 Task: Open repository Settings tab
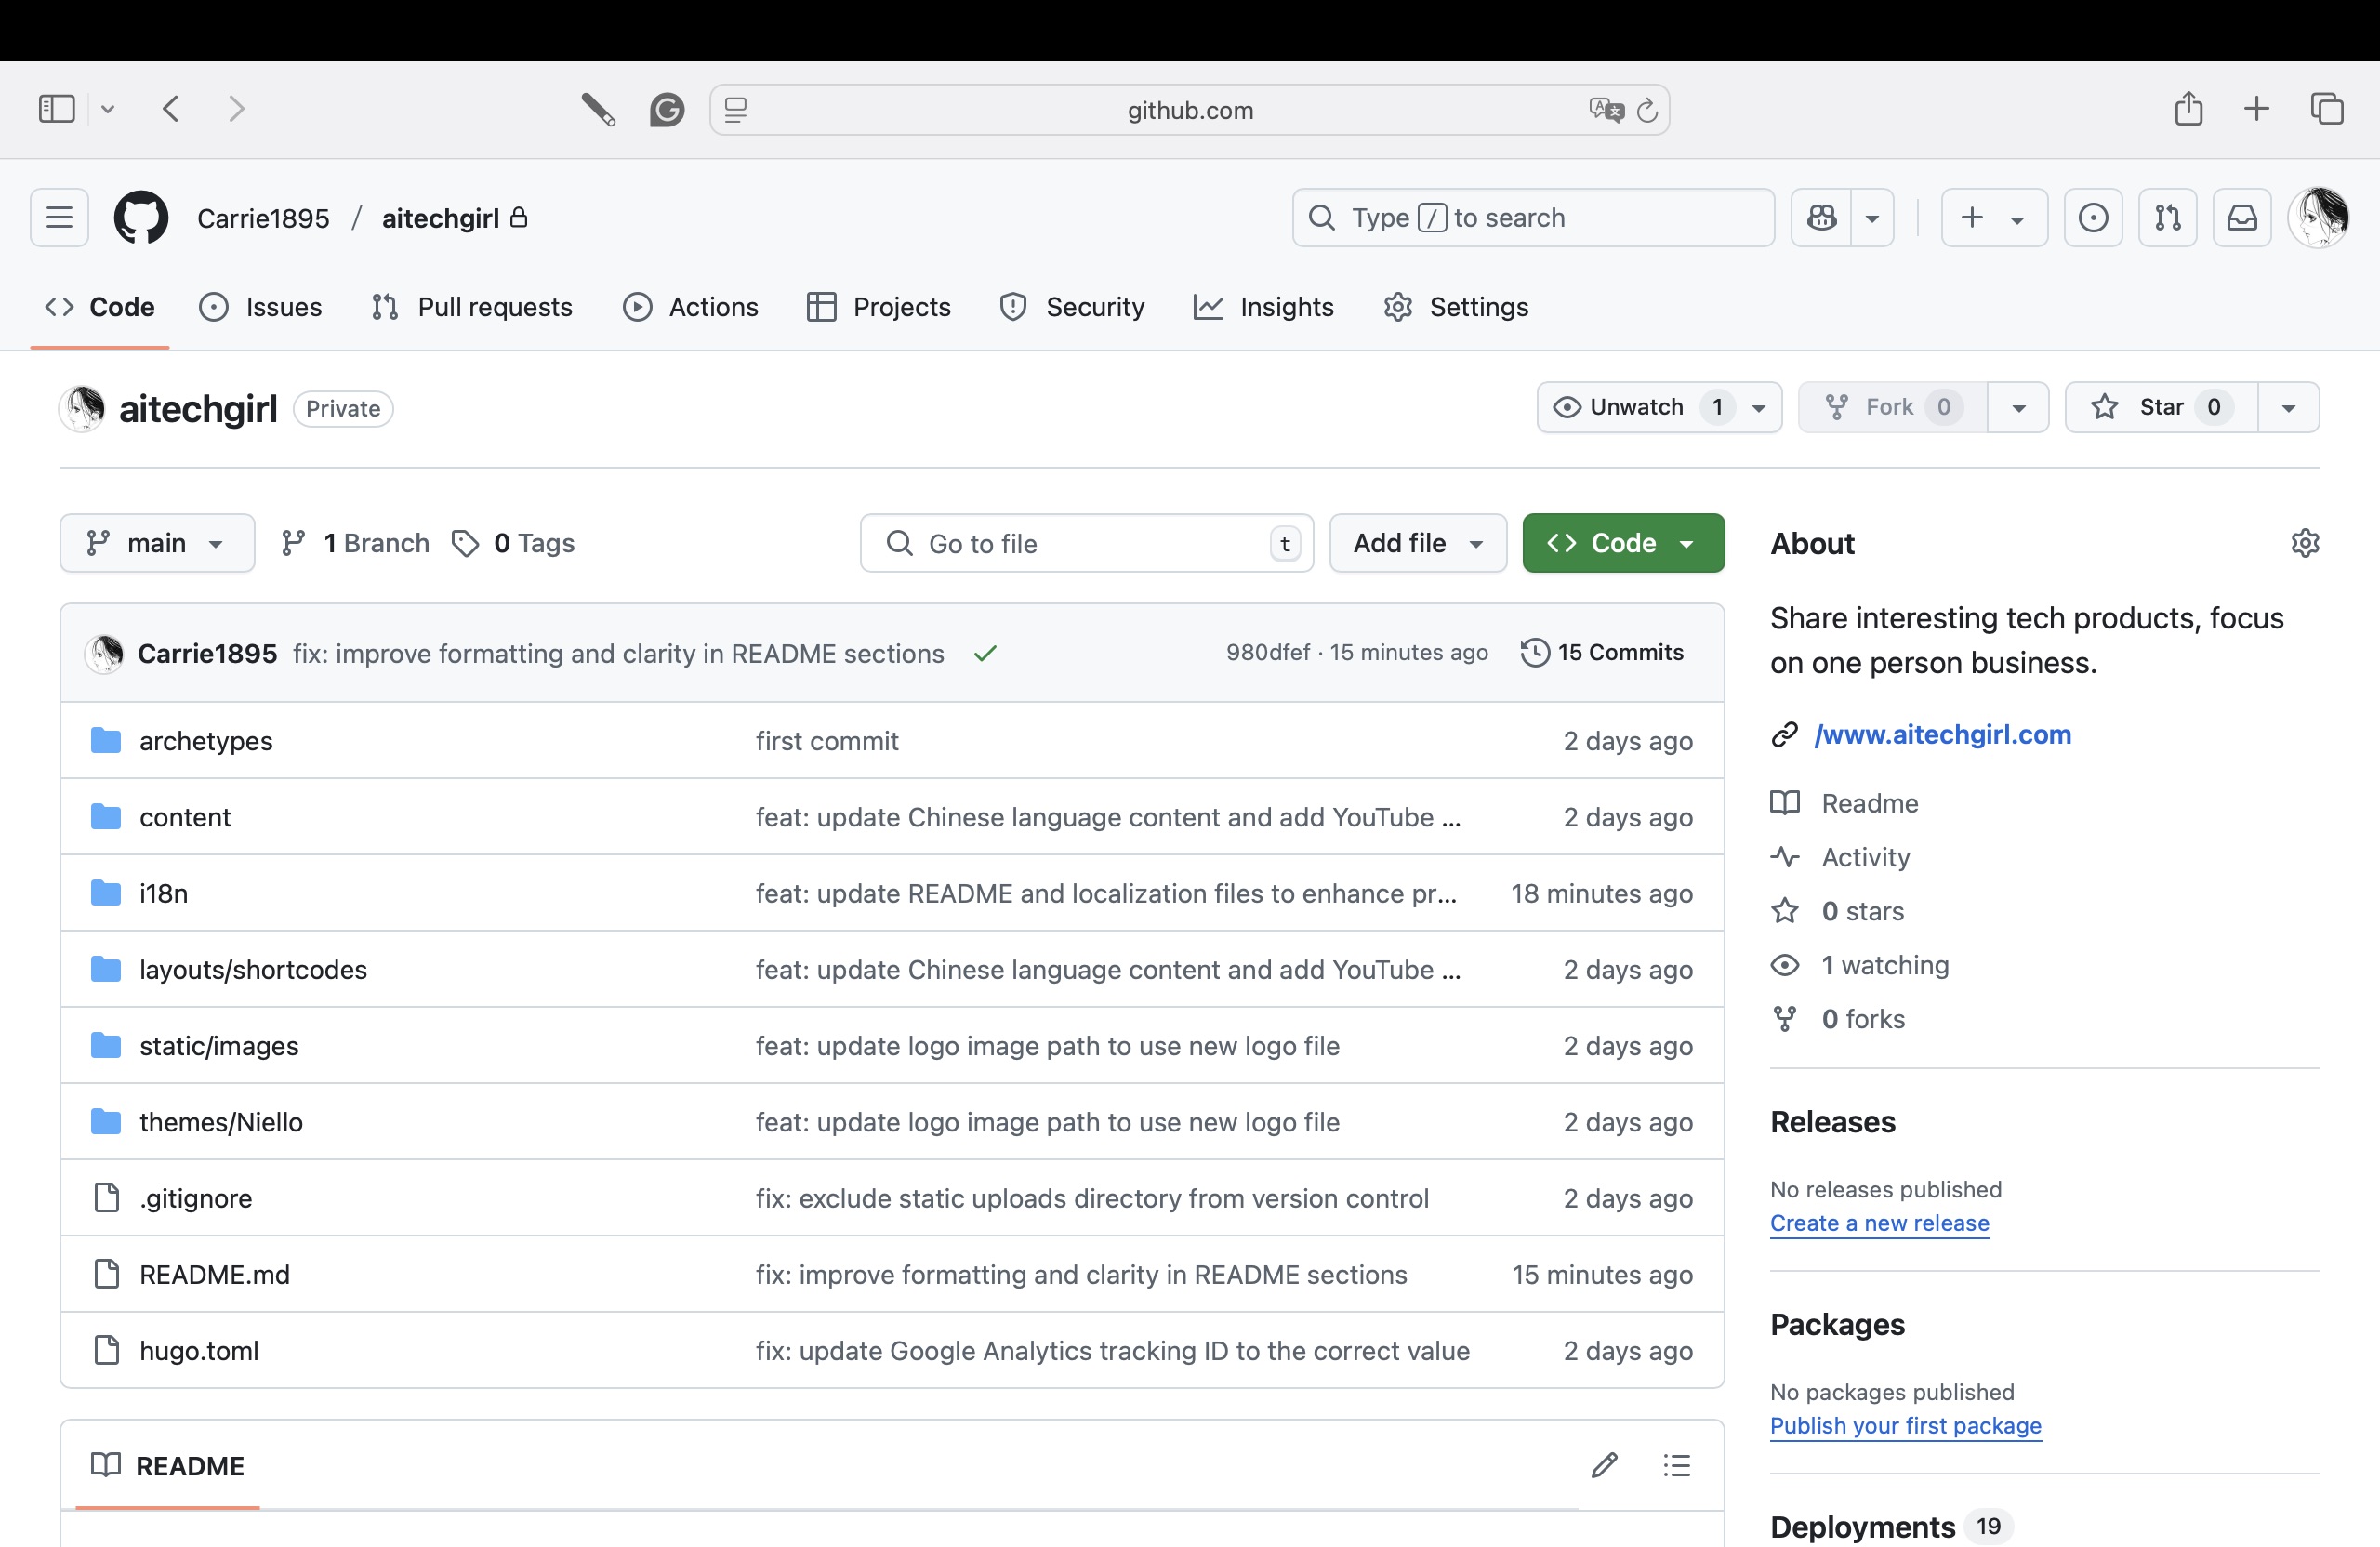tap(1456, 307)
